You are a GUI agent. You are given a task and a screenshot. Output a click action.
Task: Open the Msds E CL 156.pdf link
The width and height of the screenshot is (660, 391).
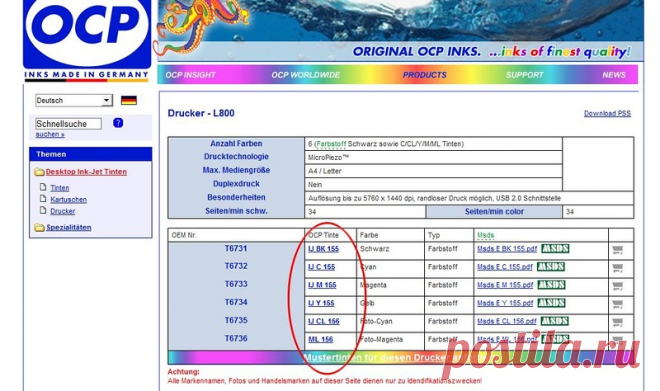507,321
